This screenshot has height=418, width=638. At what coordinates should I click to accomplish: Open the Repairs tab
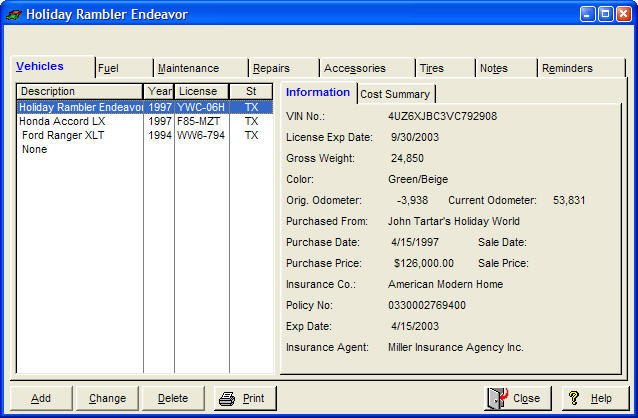[x=271, y=68]
